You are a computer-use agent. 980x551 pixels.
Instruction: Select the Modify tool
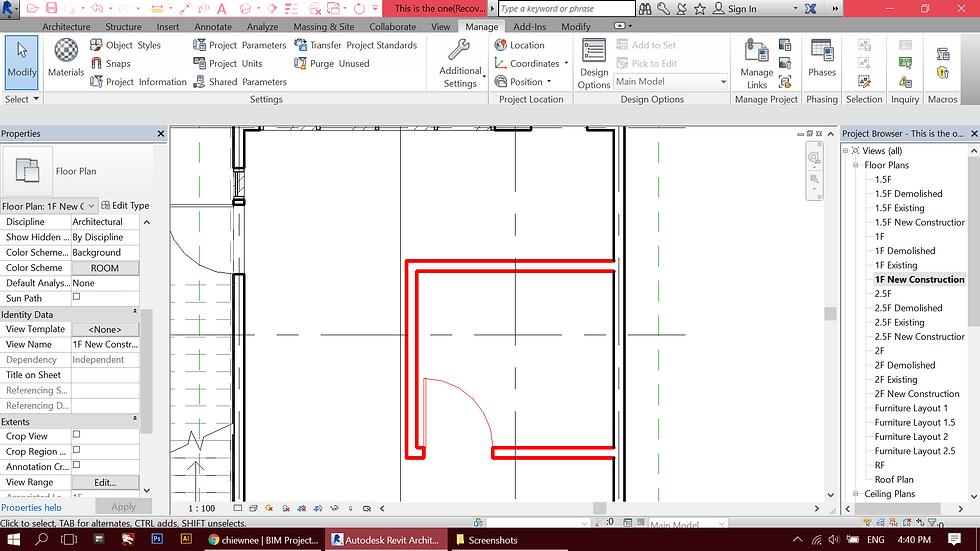[22, 62]
